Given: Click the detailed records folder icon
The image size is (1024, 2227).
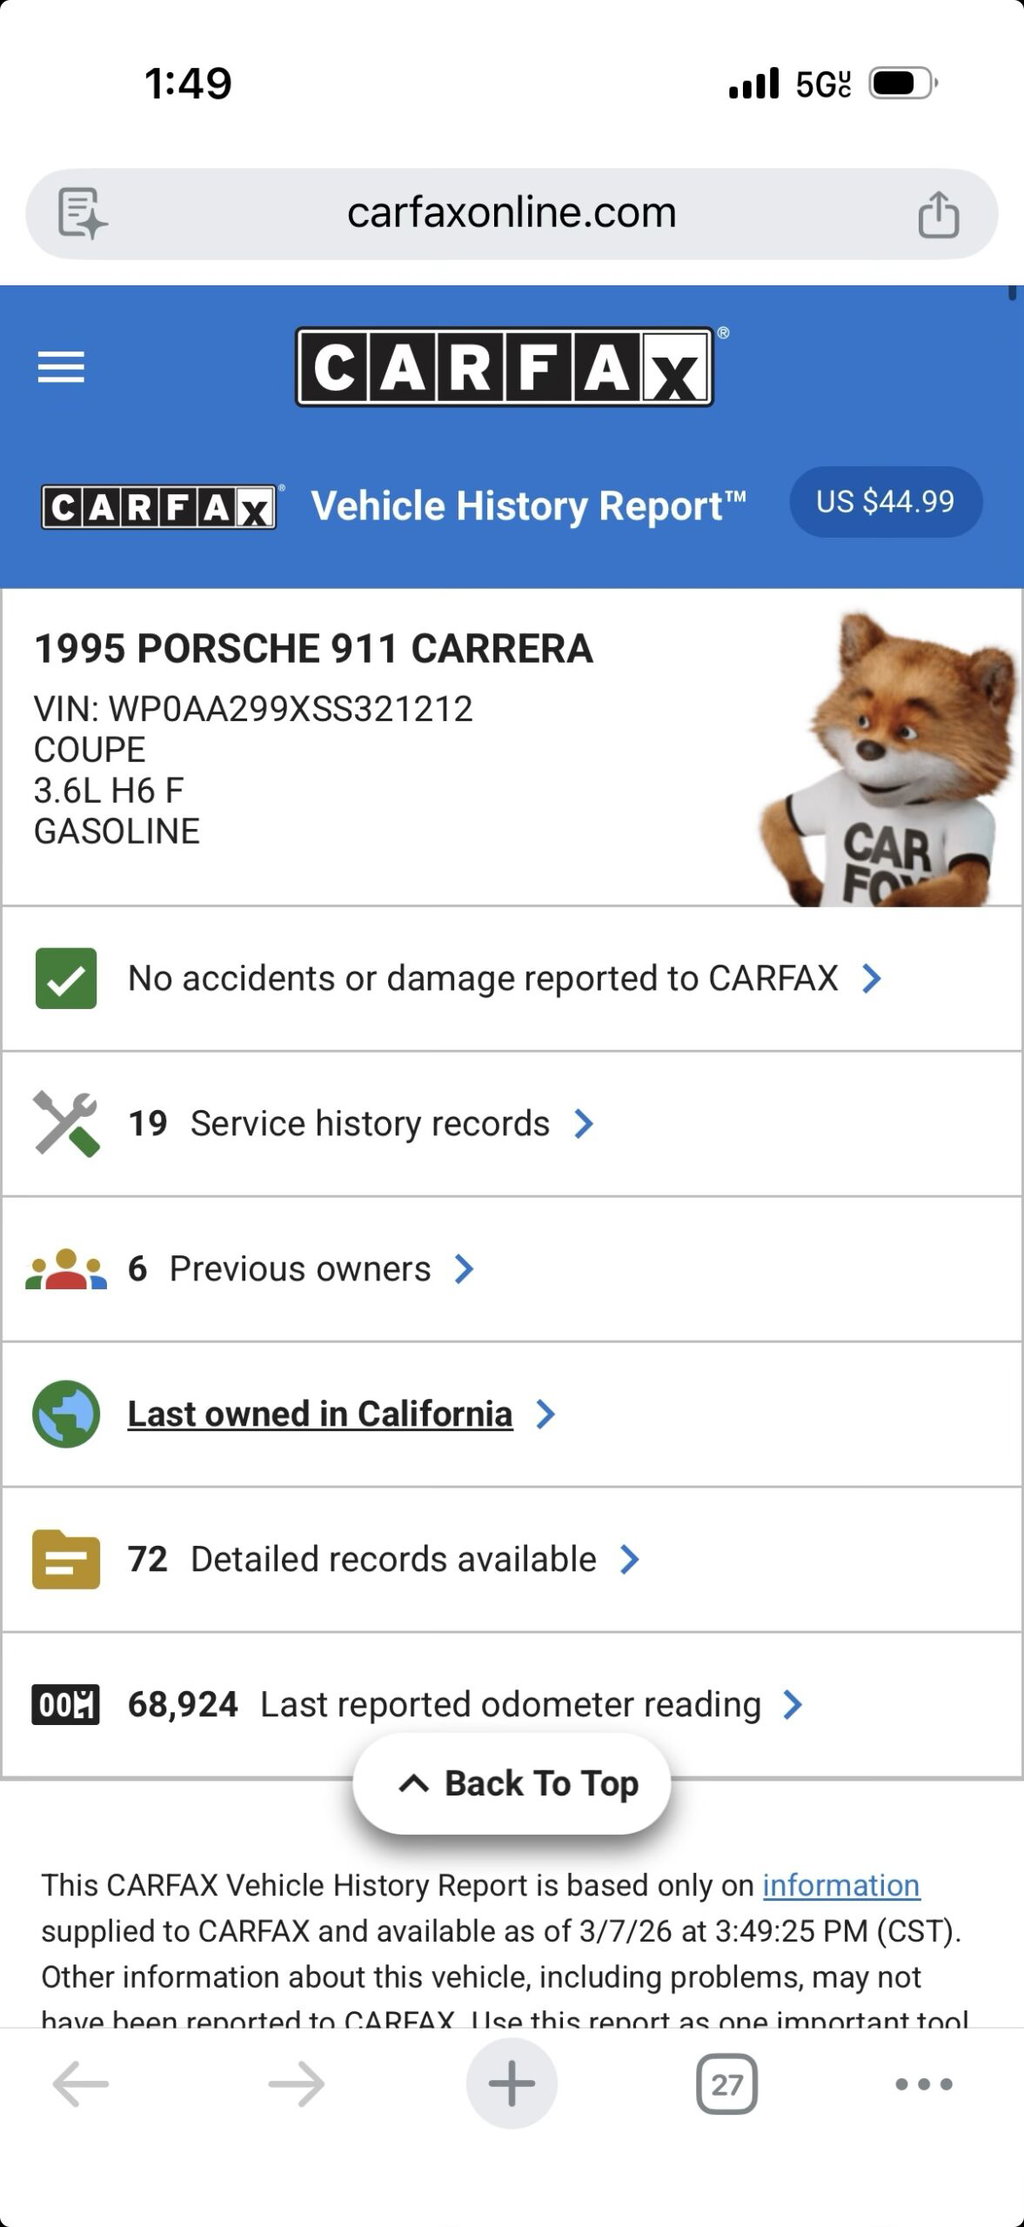Looking at the screenshot, I should coord(65,1558).
